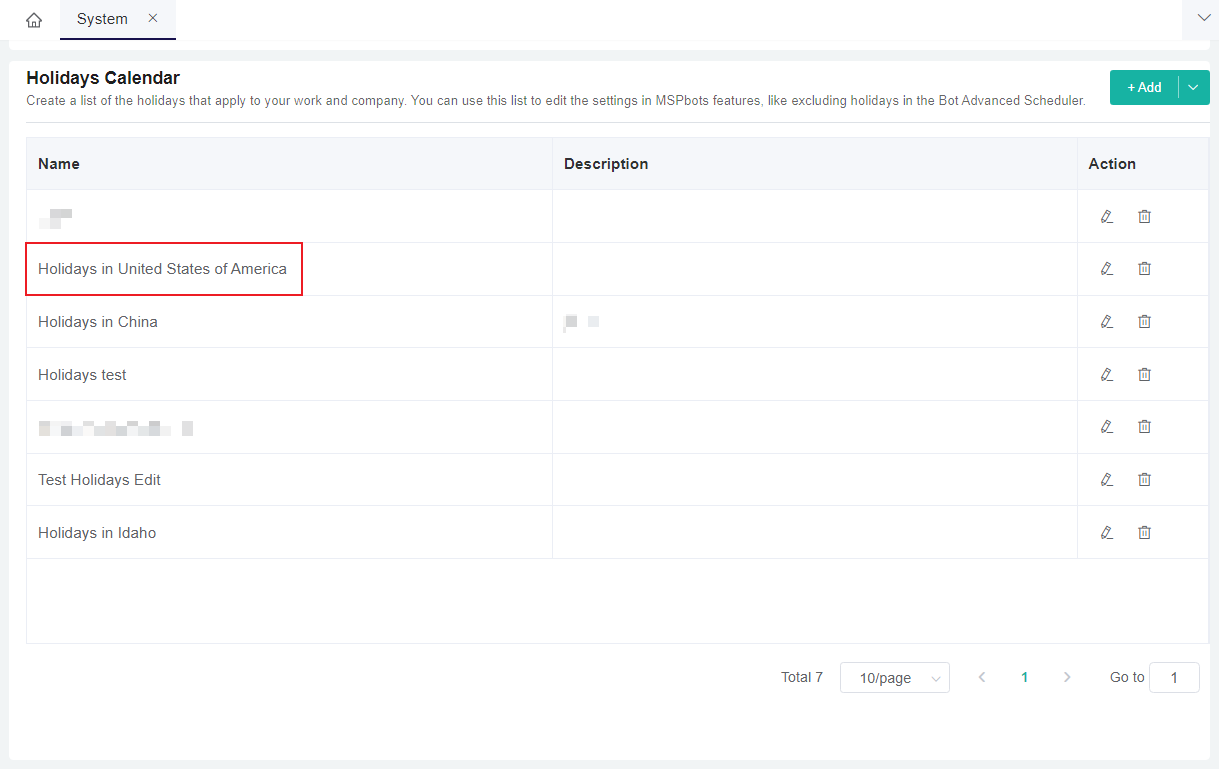Open Holidays in United States of America
1219x769 pixels.
(162, 269)
